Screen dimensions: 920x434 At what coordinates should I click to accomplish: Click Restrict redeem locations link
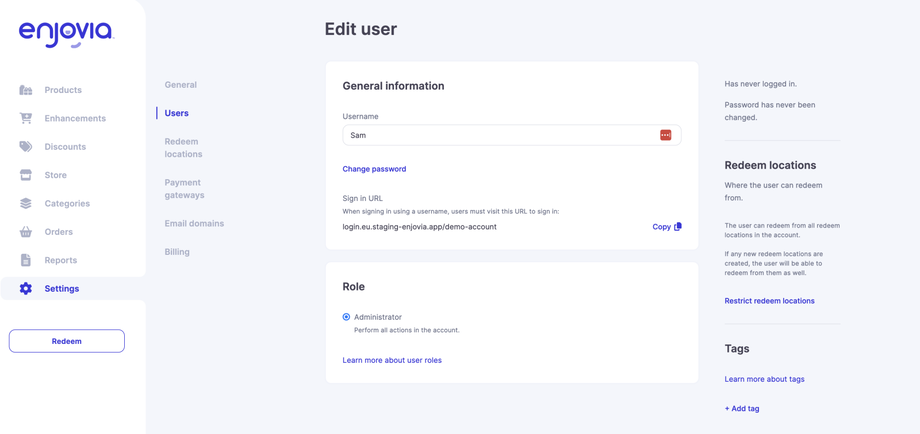click(769, 301)
